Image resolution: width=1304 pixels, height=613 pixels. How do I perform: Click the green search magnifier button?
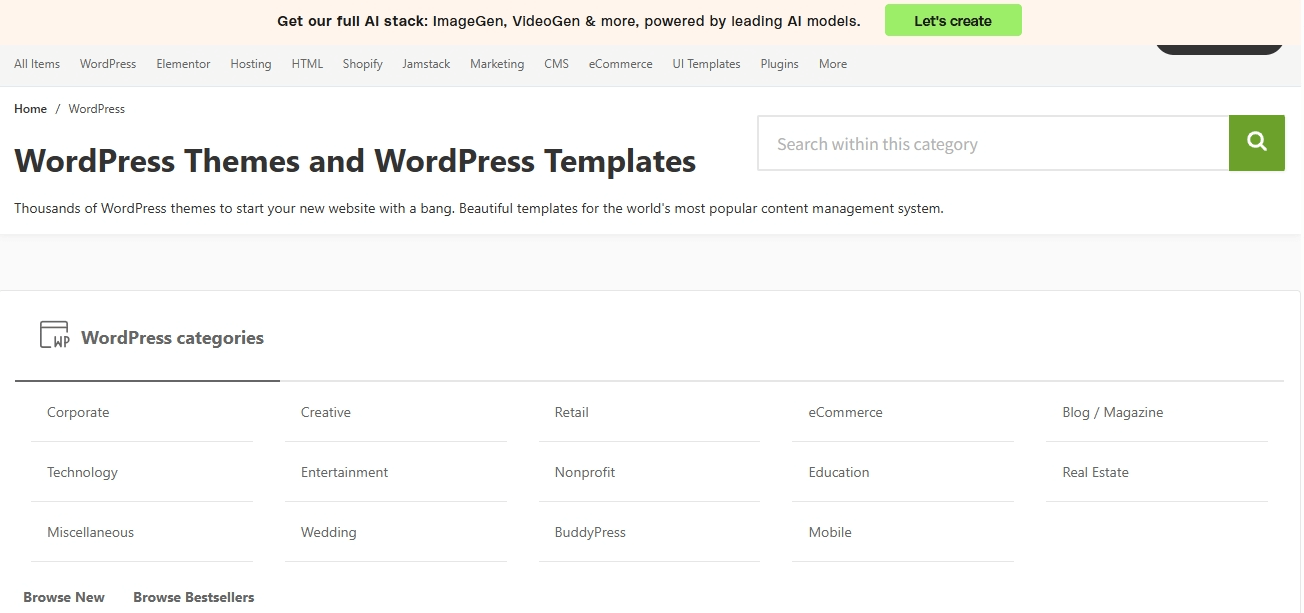pos(1256,143)
